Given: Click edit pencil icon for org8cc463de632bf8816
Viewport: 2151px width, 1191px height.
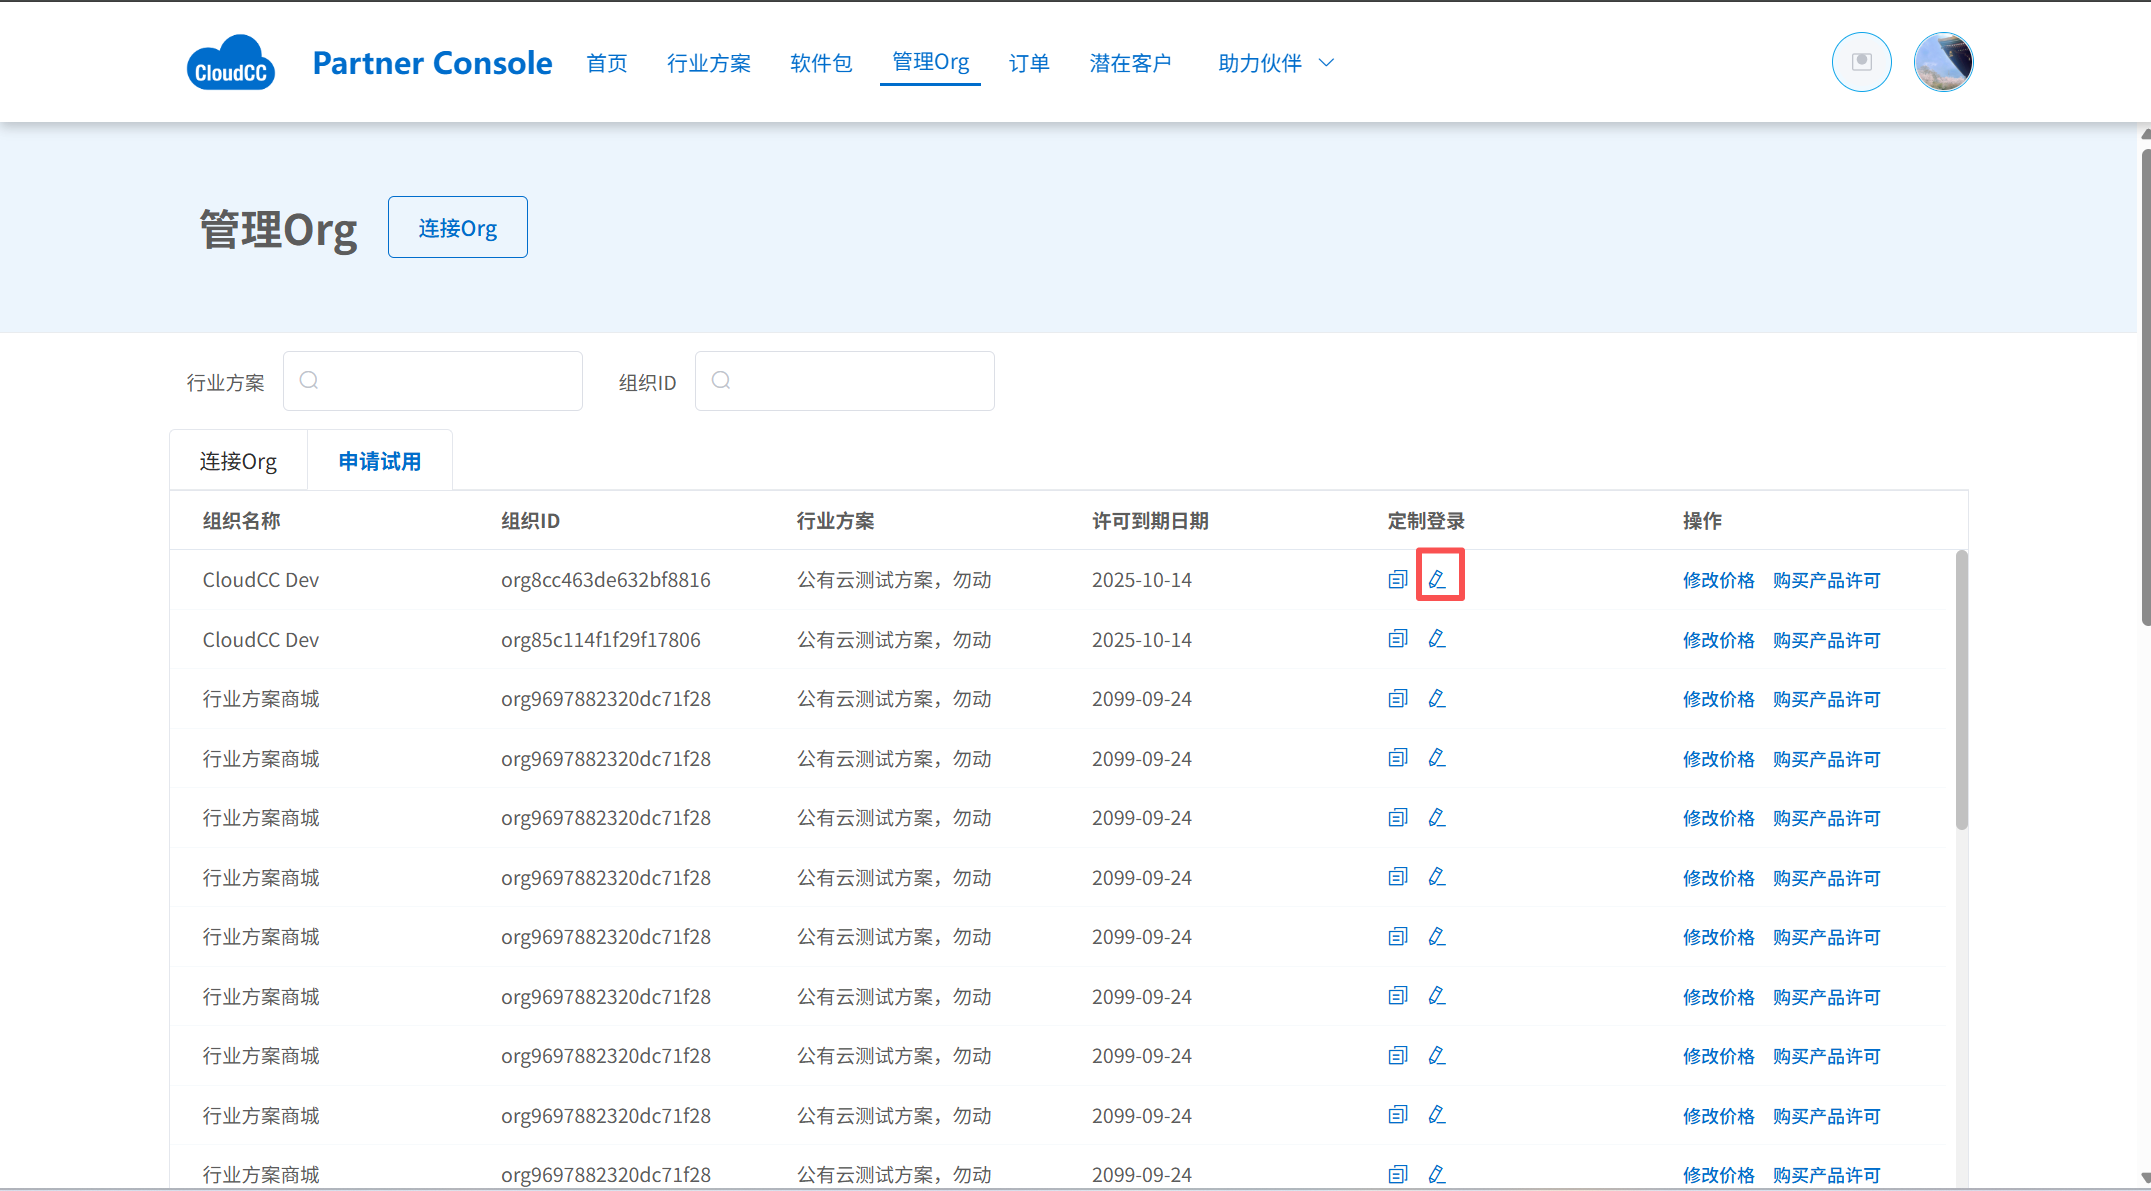Looking at the screenshot, I should (1437, 579).
